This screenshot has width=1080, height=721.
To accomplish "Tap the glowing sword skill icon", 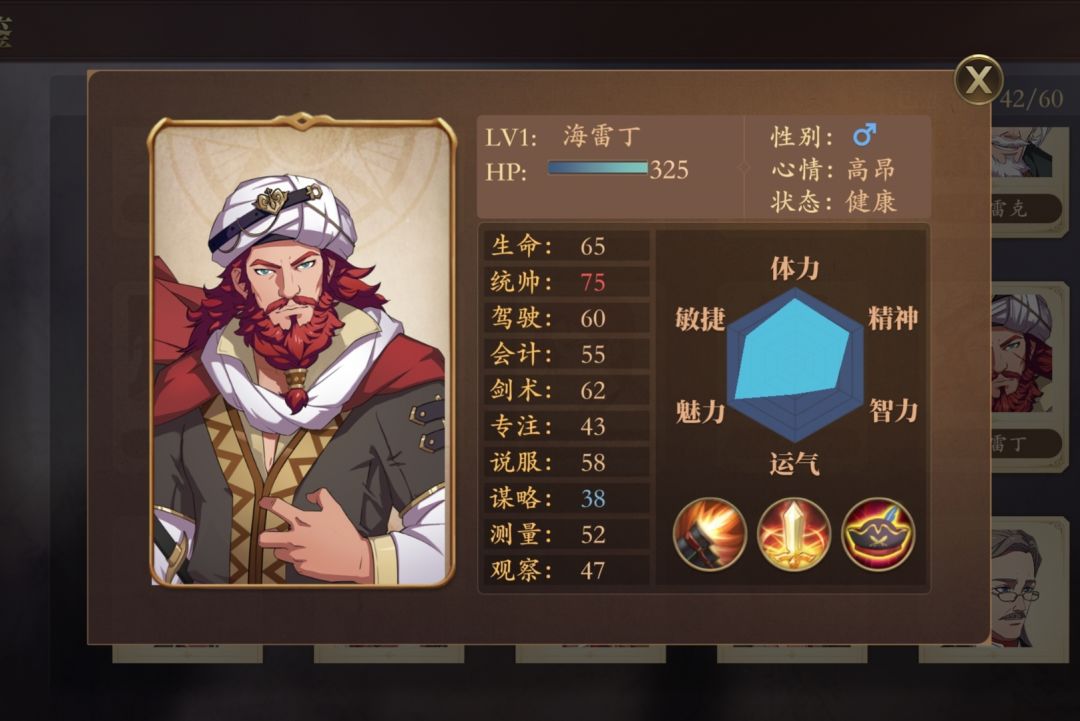I will [793, 534].
